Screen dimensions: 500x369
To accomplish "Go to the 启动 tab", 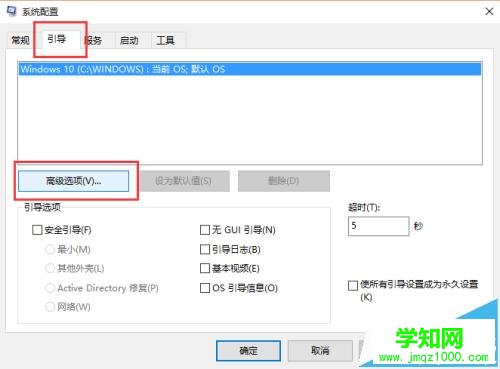I will coord(129,41).
